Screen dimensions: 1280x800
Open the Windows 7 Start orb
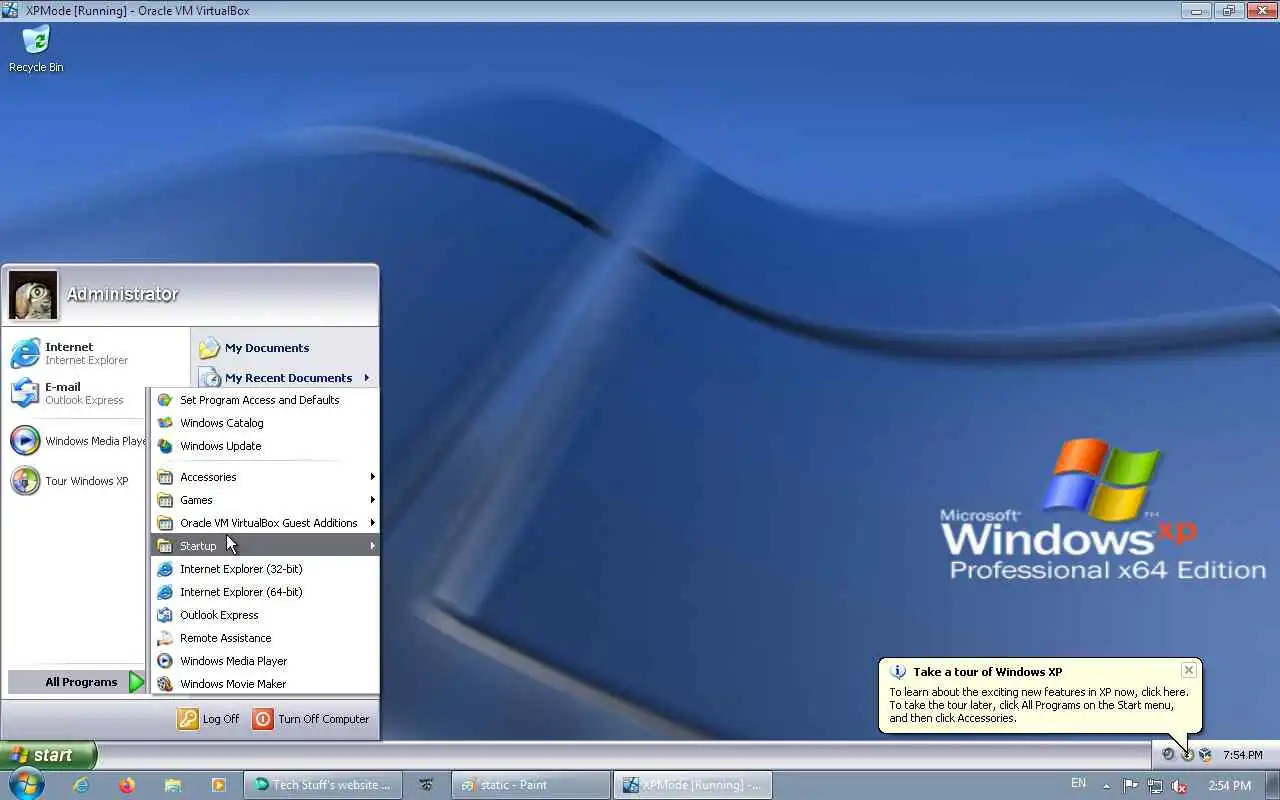point(27,785)
